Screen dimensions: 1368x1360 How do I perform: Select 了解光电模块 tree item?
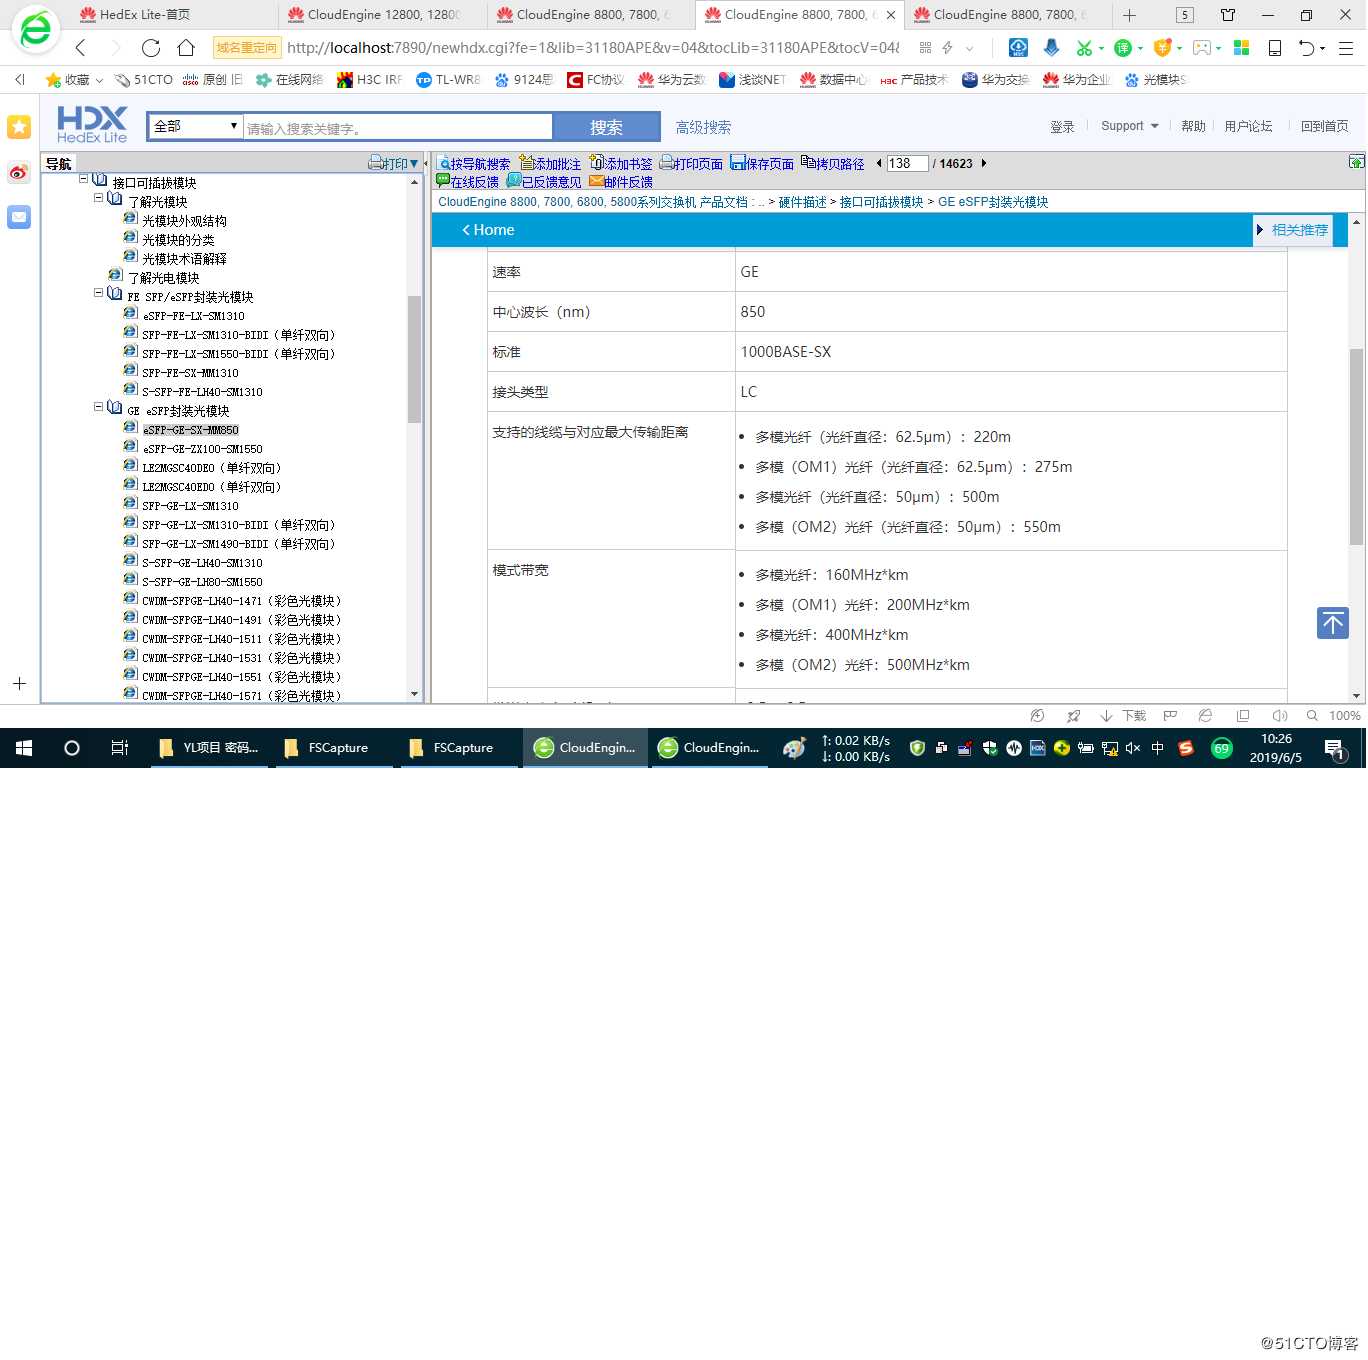(163, 278)
